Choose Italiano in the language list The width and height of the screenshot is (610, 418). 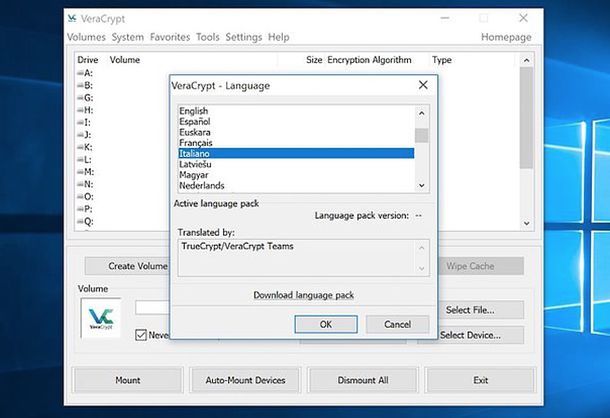[x=296, y=153]
